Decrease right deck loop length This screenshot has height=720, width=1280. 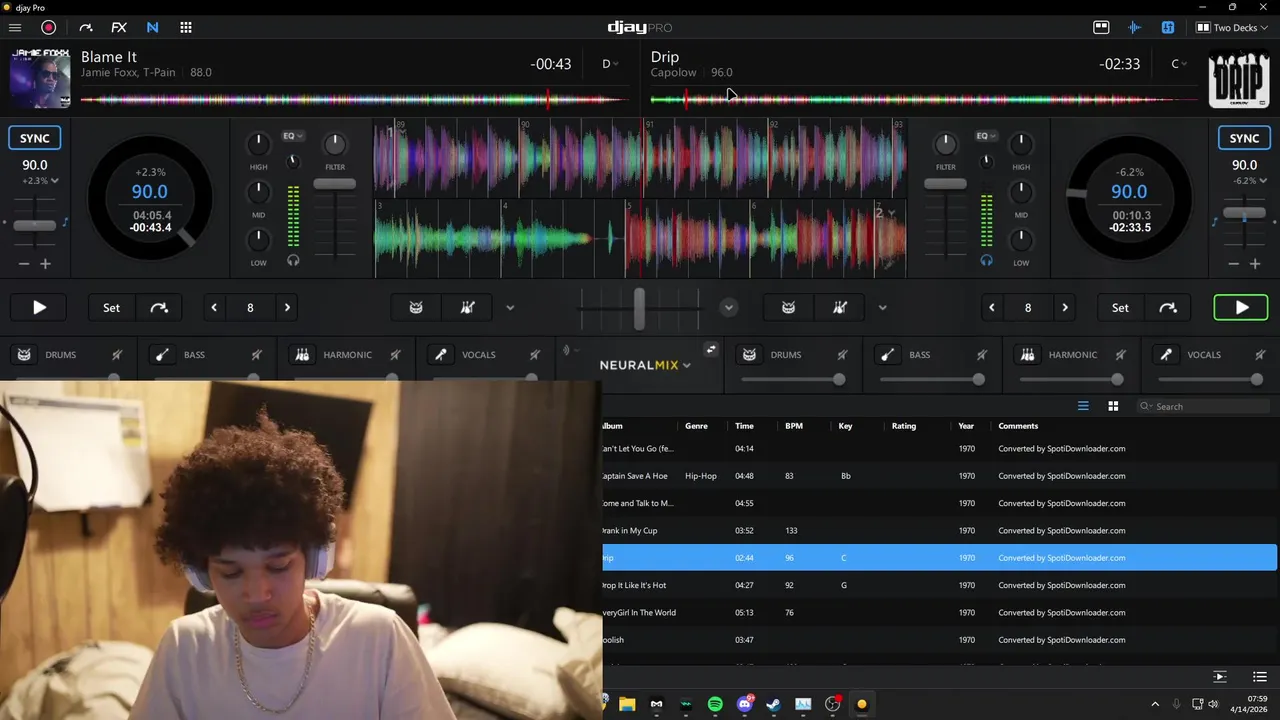[x=992, y=308]
